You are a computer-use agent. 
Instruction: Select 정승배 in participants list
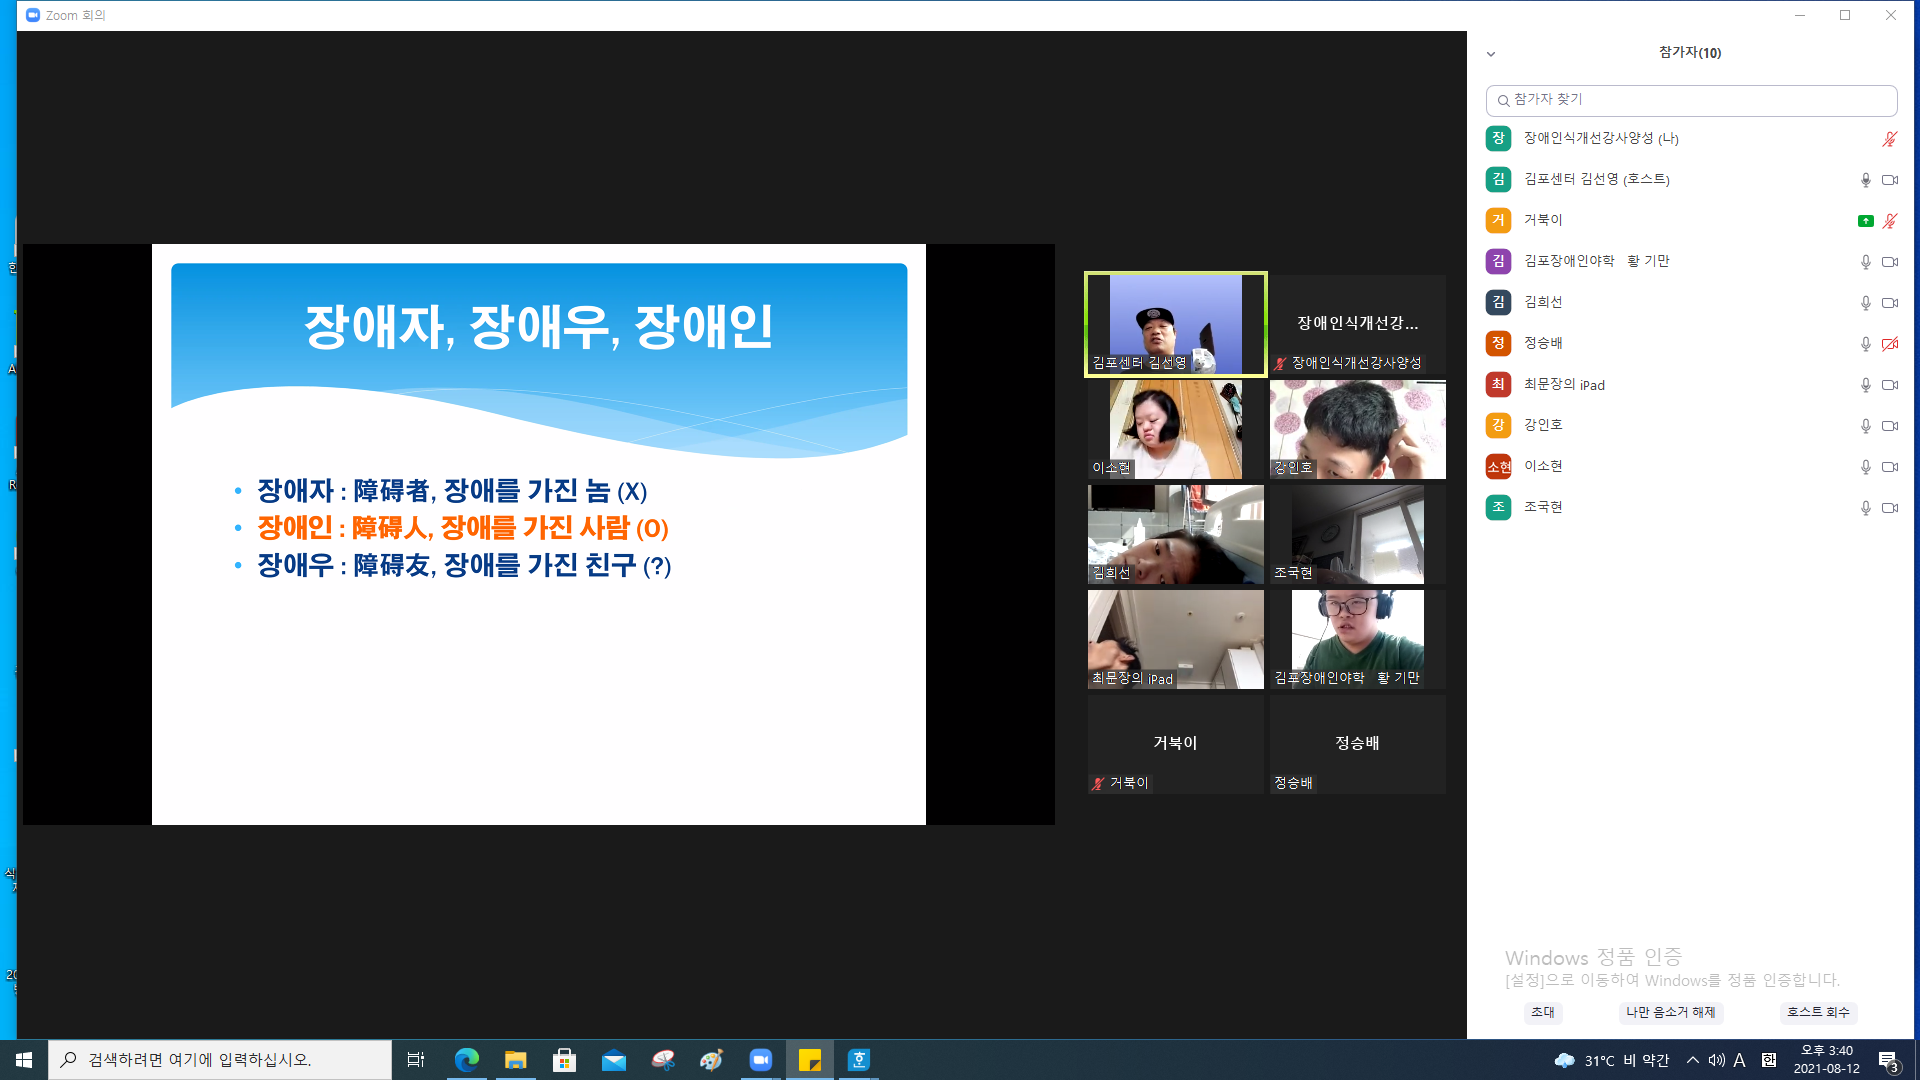[1691, 343]
